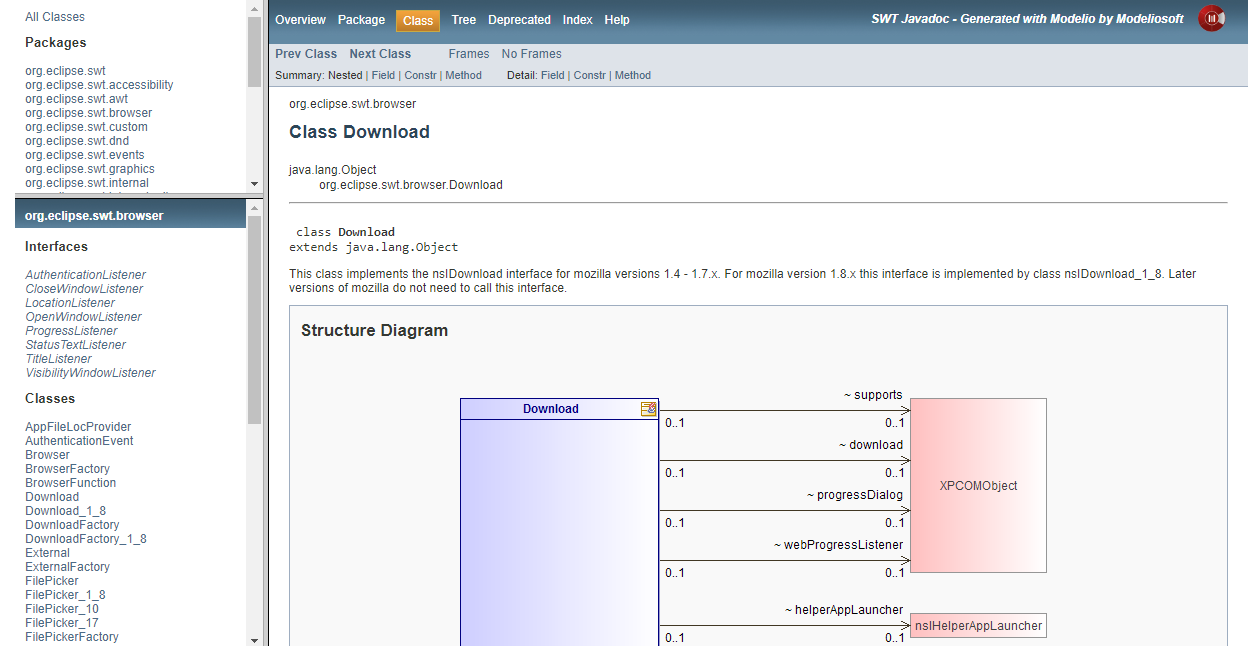
Task: Open AuthenticationEvent class
Action: tap(79, 441)
